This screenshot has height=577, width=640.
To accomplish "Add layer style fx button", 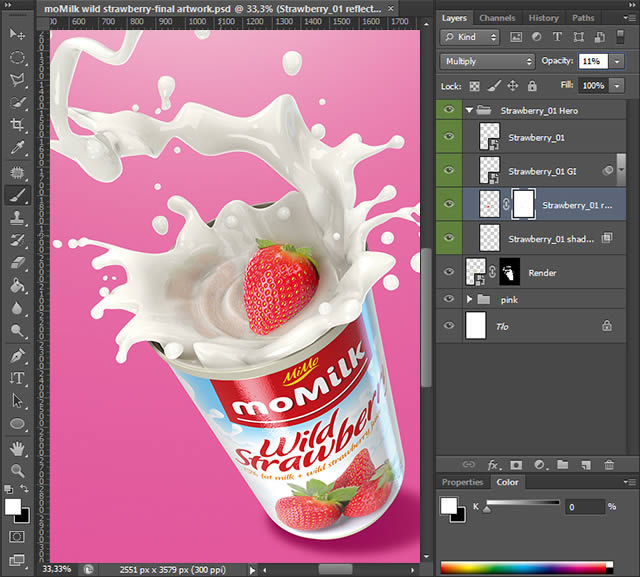I will pos(493,465).
